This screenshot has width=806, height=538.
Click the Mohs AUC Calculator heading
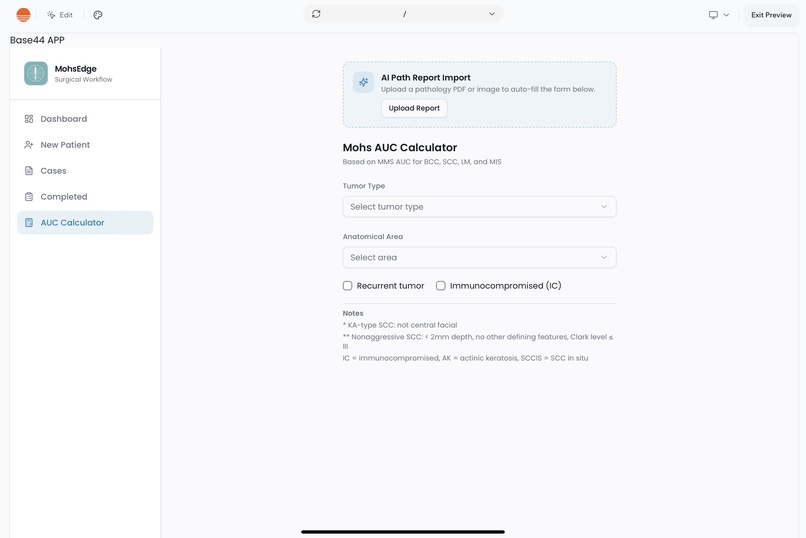click(400, 147)
